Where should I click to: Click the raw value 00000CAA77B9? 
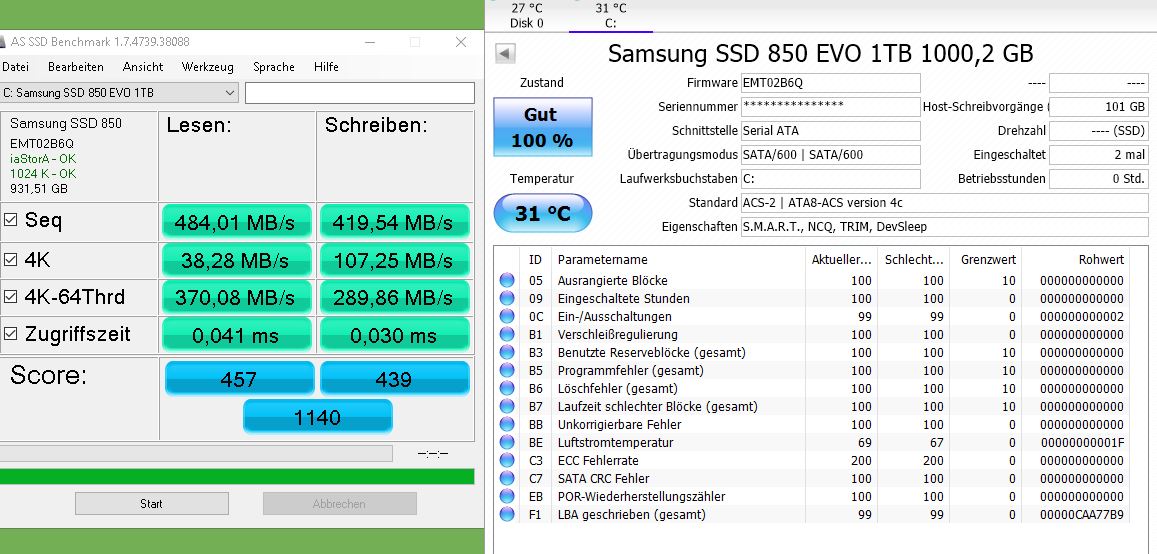pos(1082,515)
